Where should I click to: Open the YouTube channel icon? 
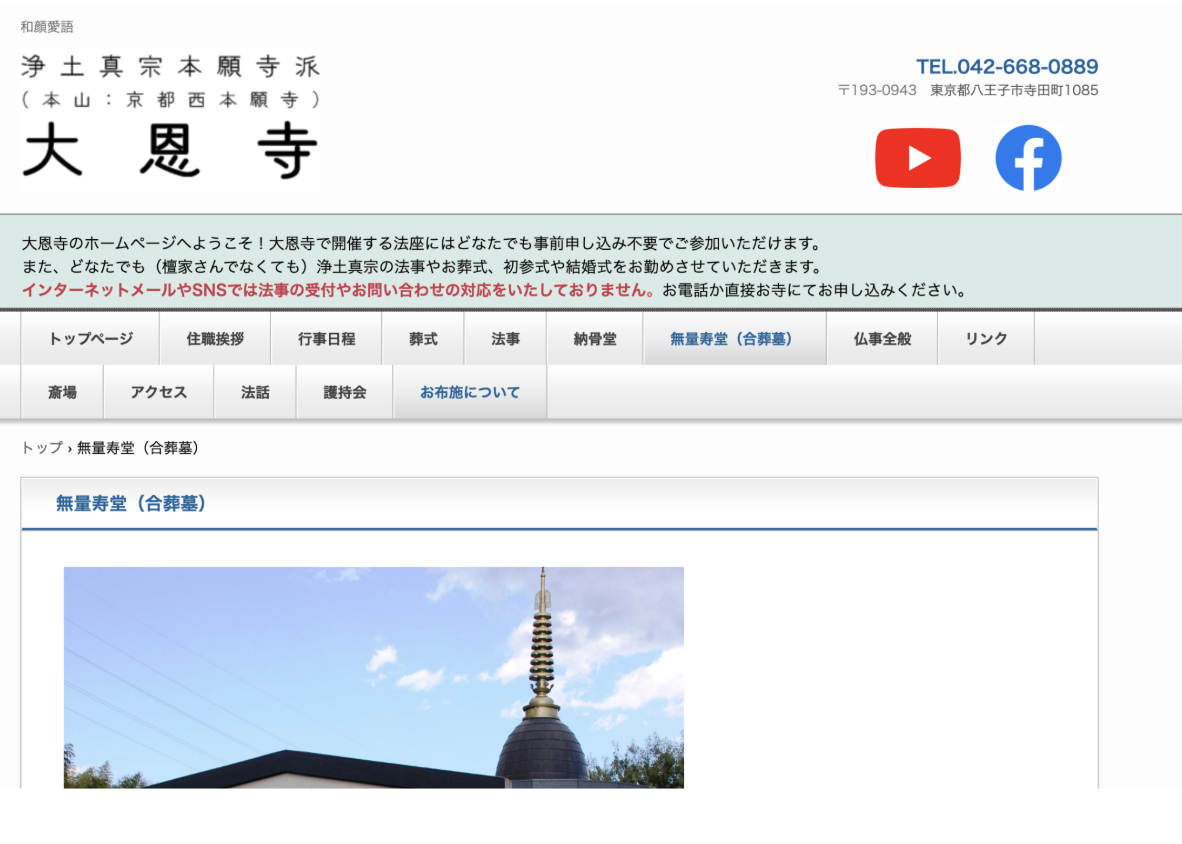[917, 158]
